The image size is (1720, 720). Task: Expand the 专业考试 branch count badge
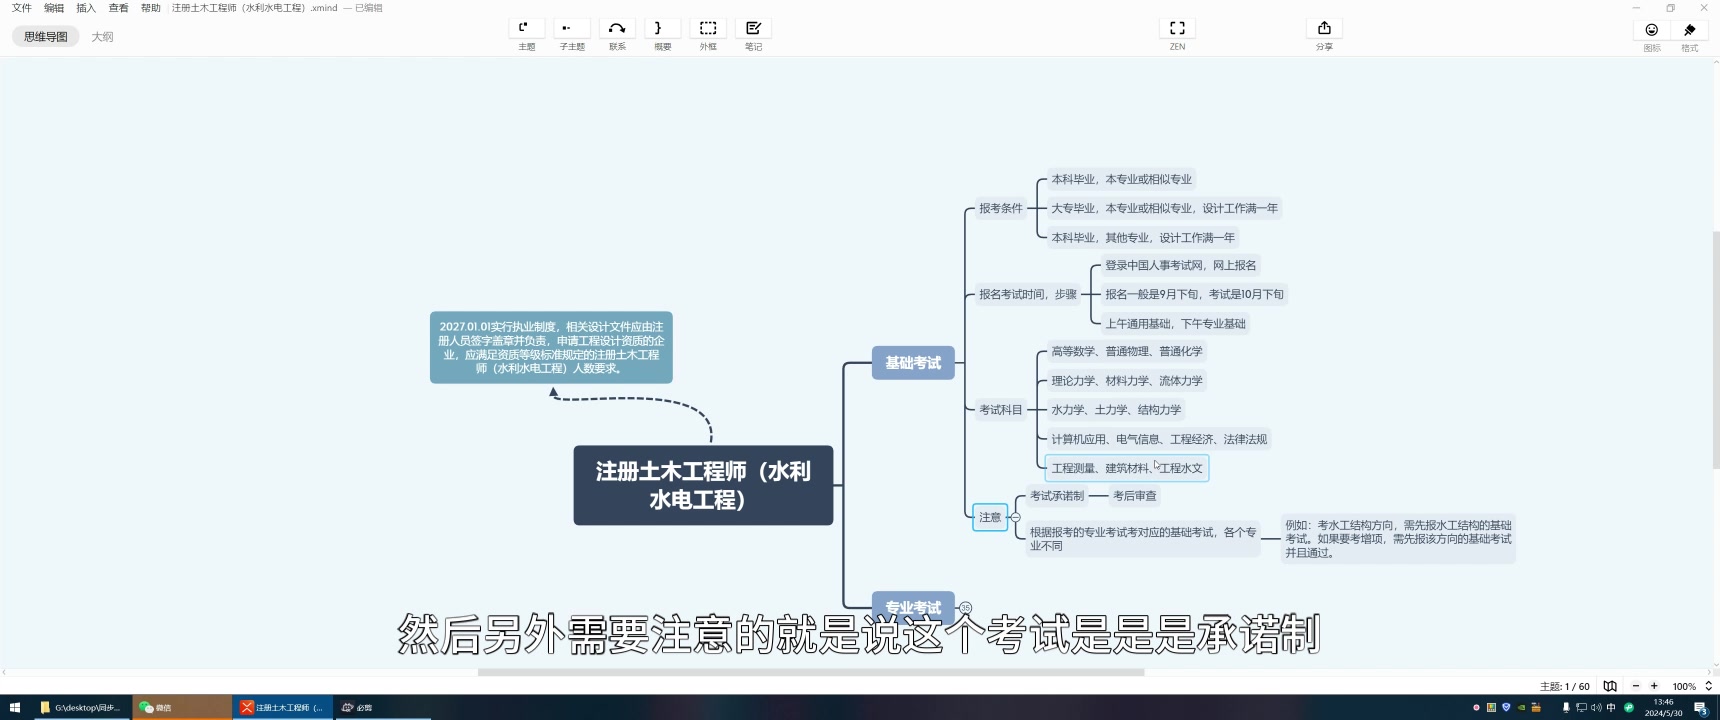965,607
